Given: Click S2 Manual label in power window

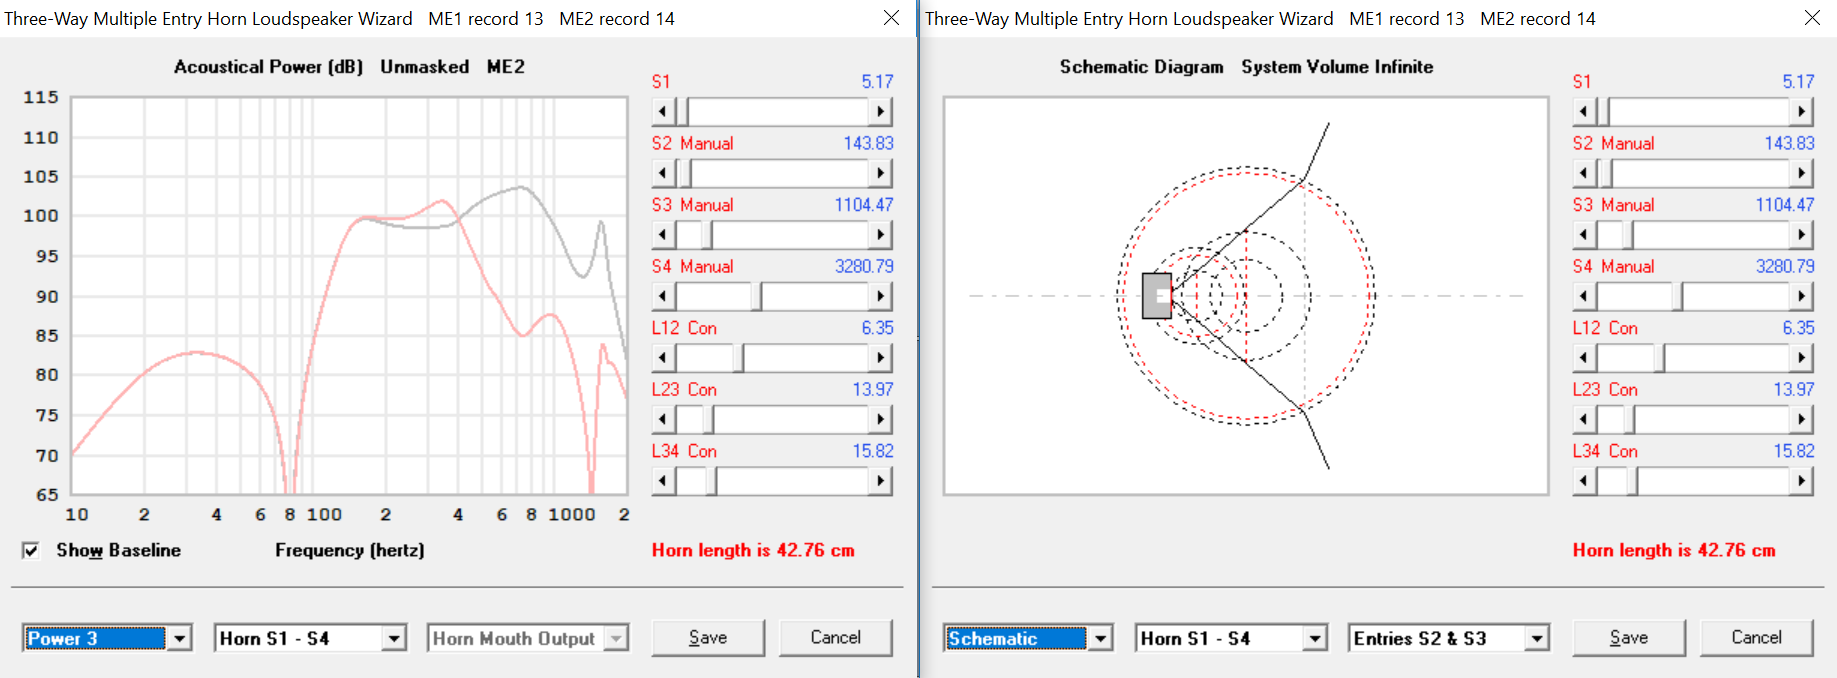Looking at the screenshot, I should point(692,143).
